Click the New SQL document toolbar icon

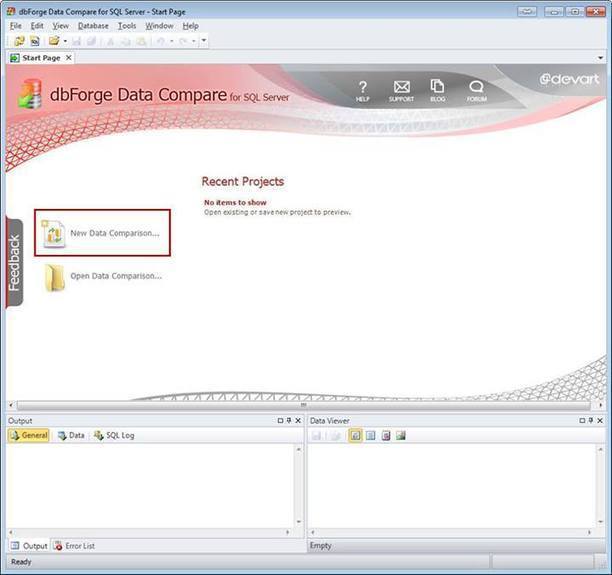[x=35, y=41]
